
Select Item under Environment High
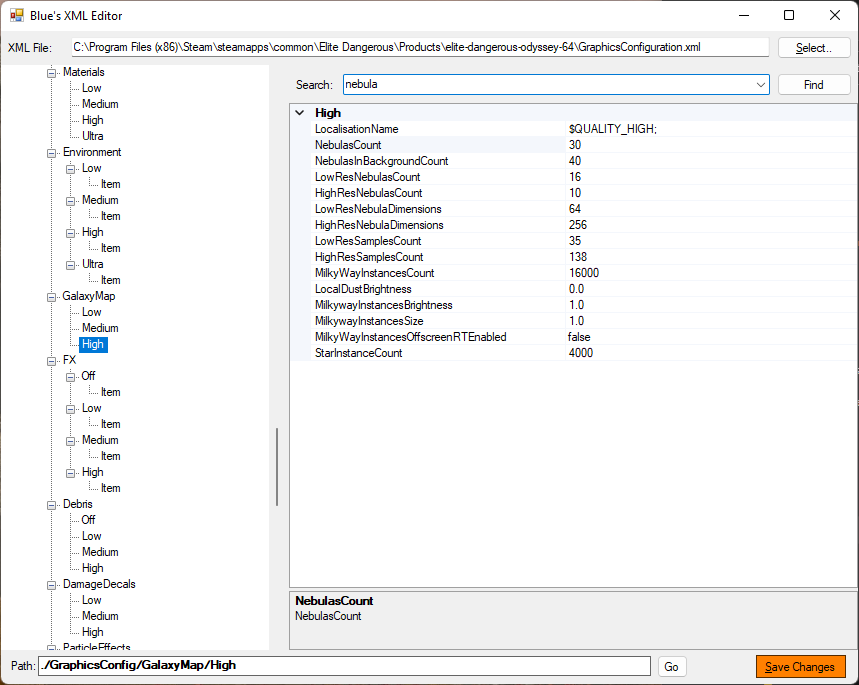(x=110, y=248)
